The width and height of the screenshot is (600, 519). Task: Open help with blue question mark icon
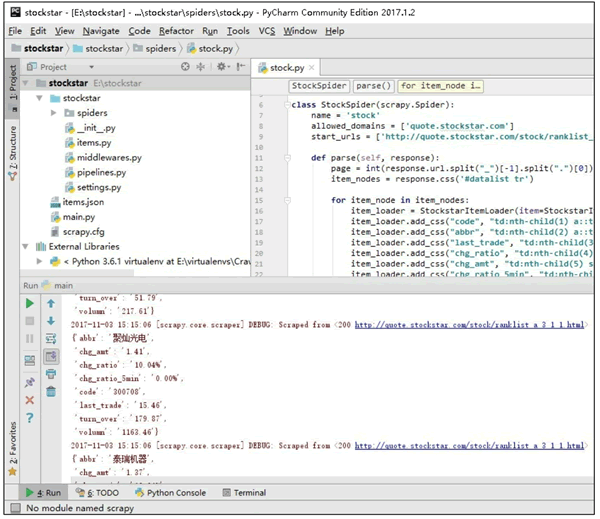pyautogui.click(x=29, y=418)
